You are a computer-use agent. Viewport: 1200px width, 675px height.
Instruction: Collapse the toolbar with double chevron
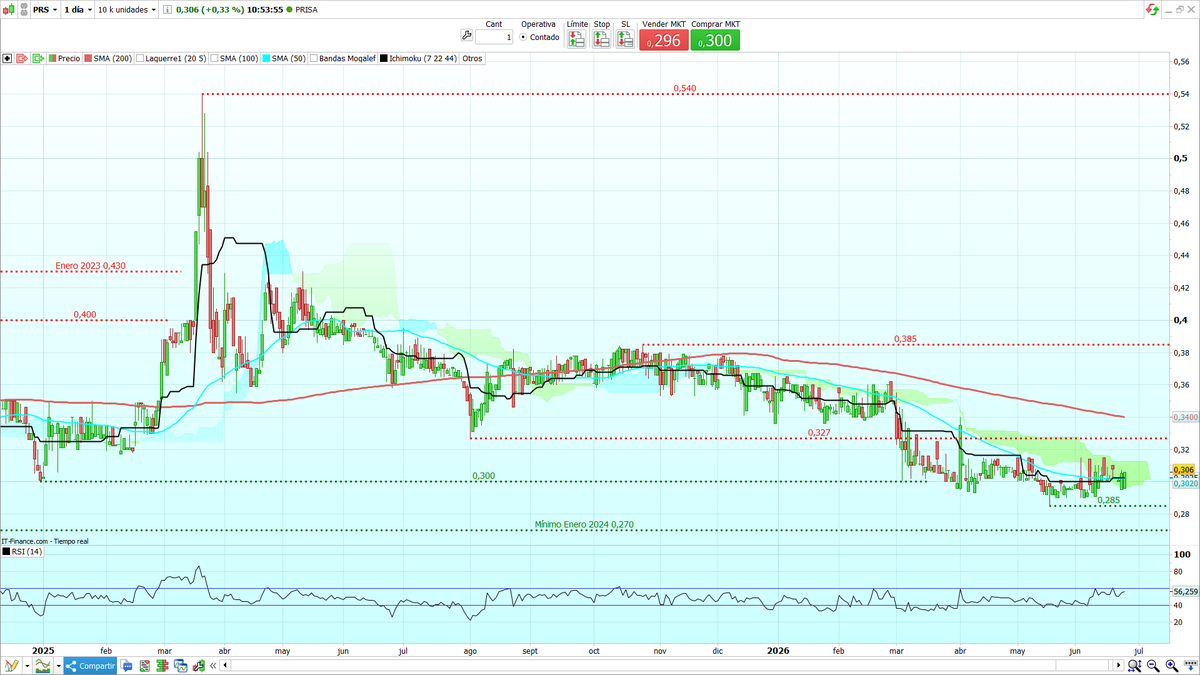pyautogui.click(x=211, y=665)
